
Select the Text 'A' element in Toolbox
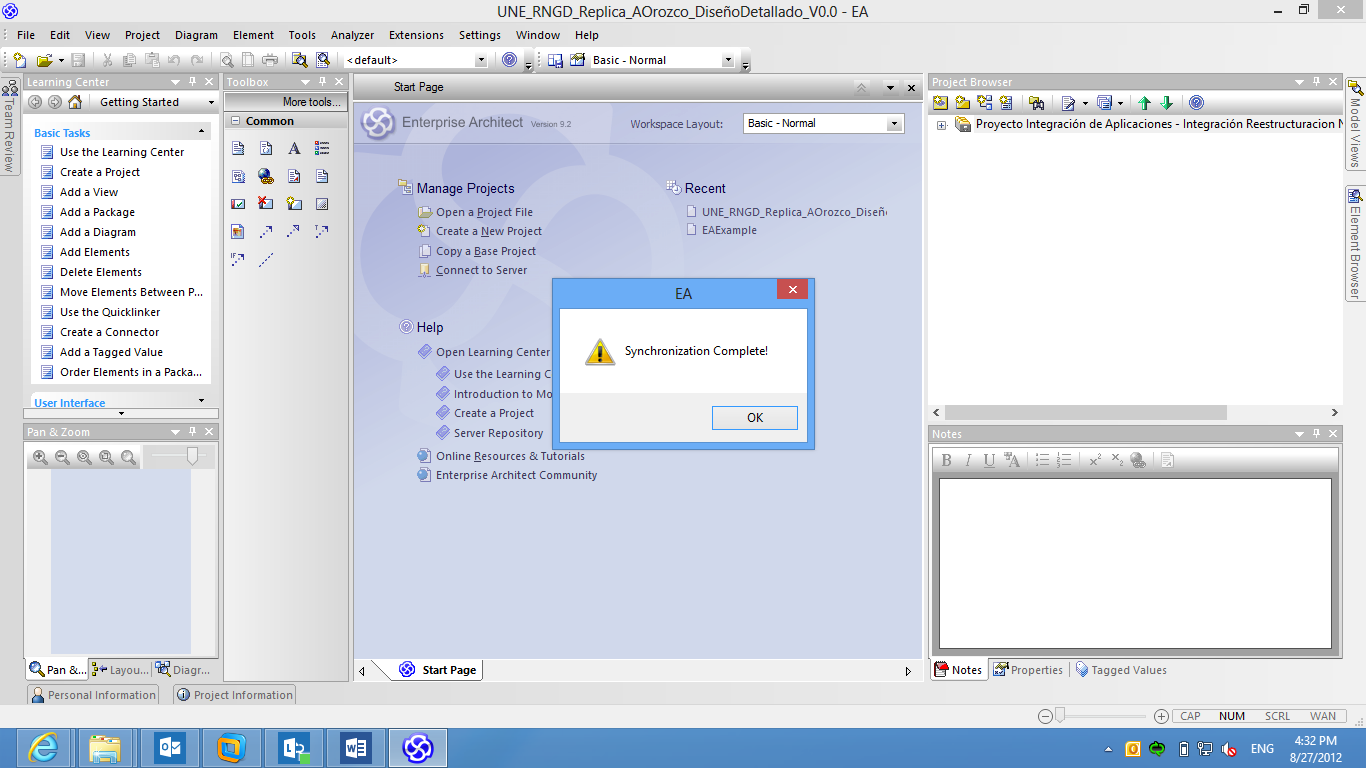coord(294,148)
